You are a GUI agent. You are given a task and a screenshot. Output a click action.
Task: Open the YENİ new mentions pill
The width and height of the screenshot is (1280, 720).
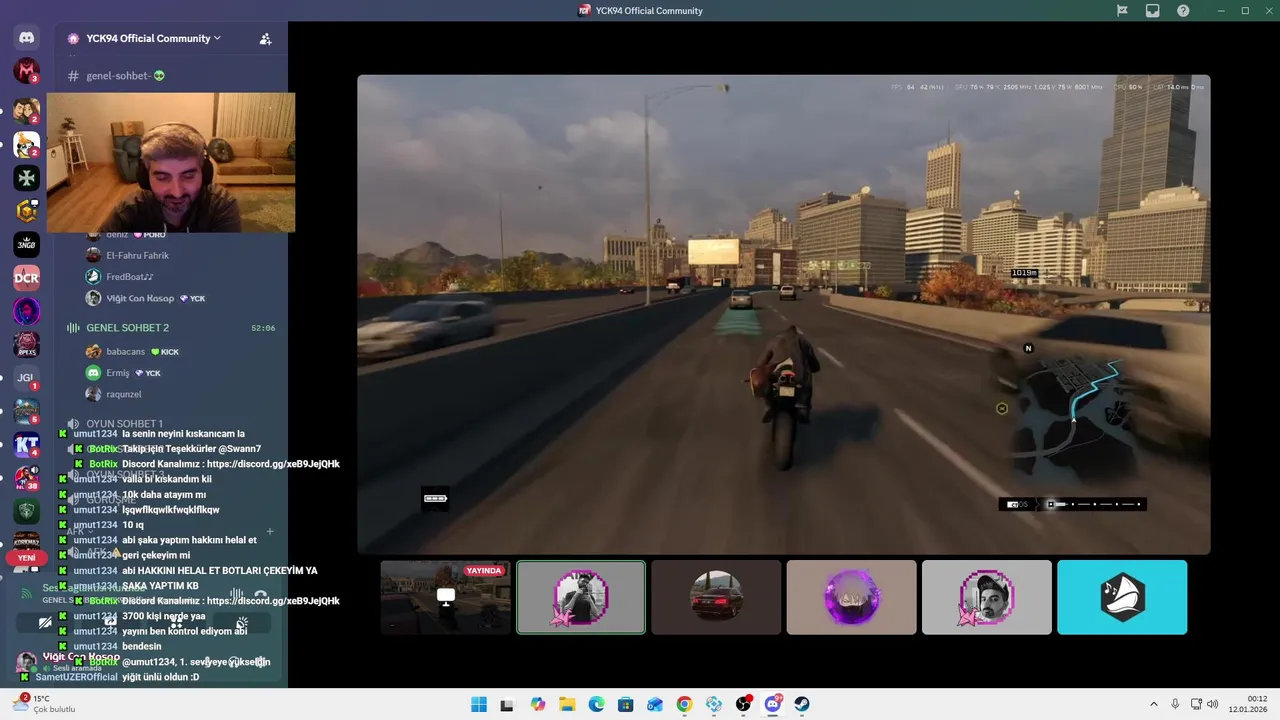(x=26, y=558)
